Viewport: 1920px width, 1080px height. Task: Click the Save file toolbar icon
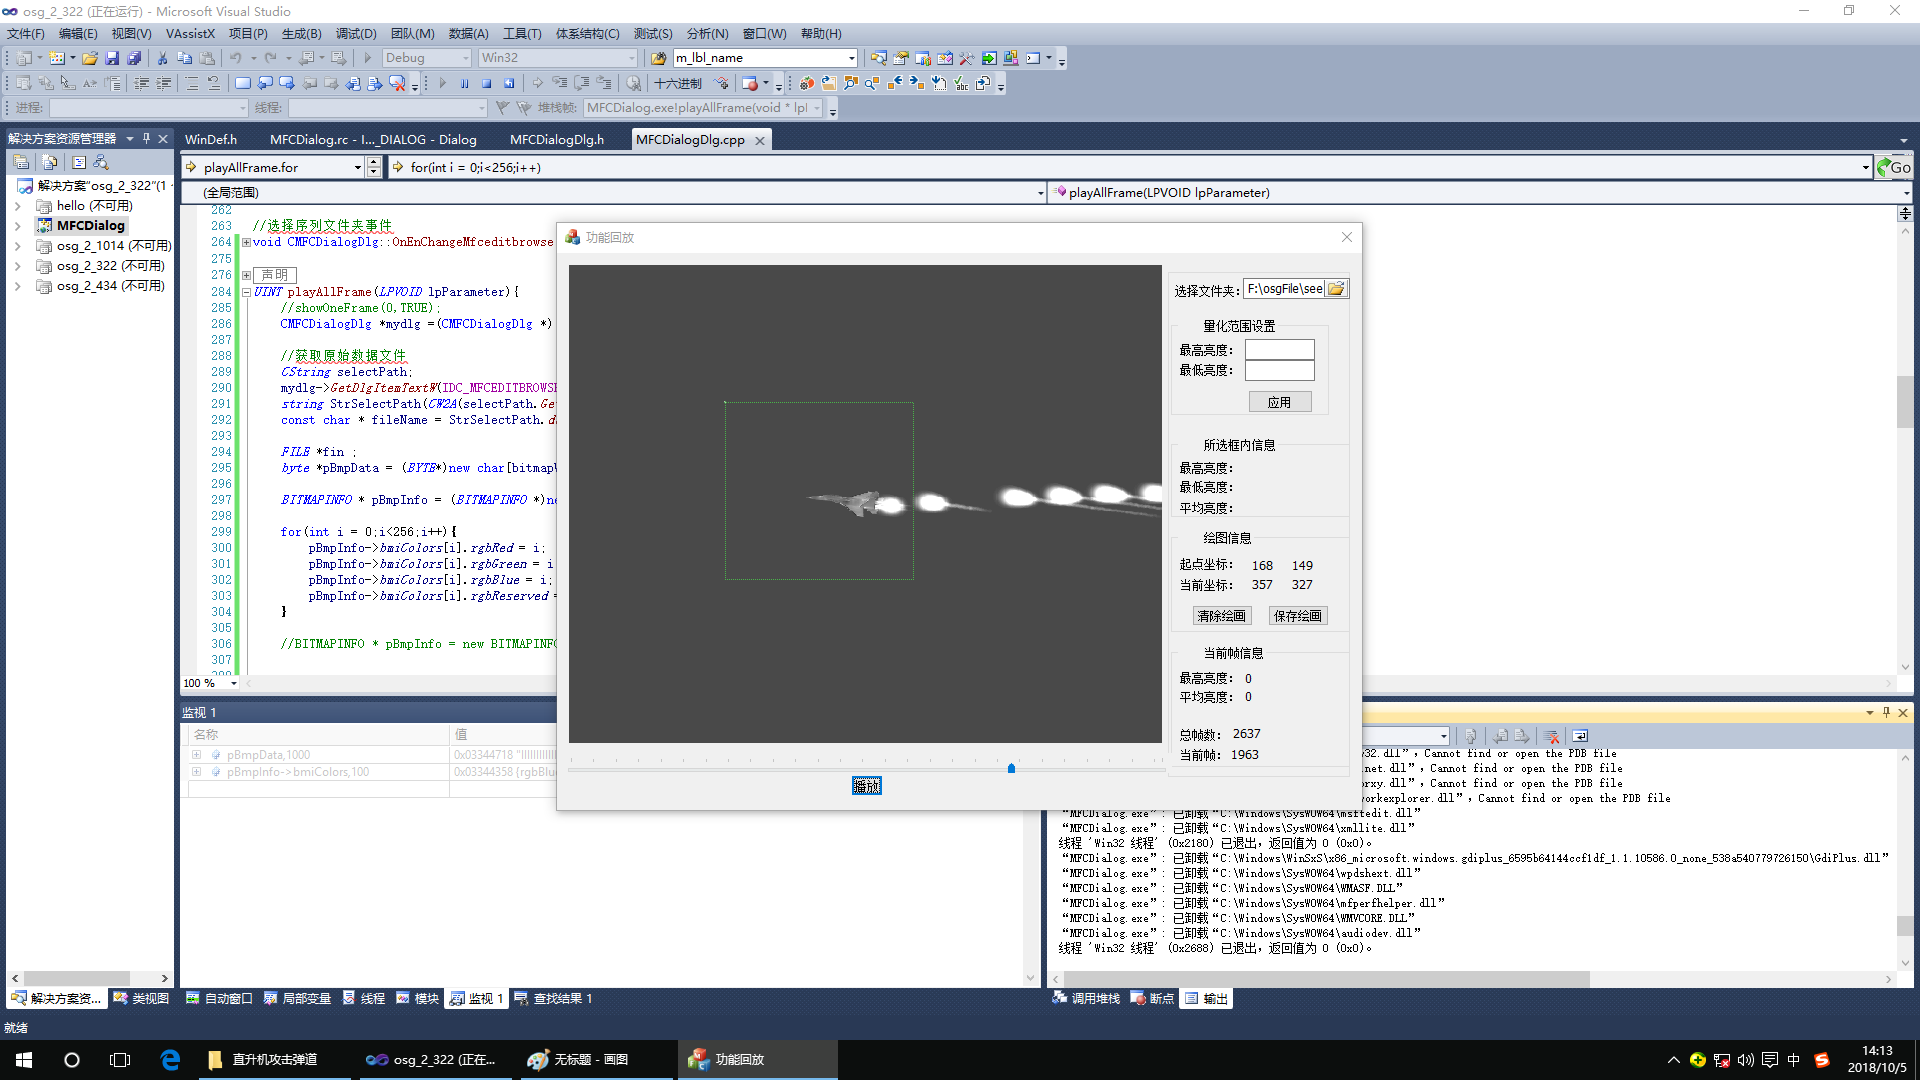pos(112,58)
